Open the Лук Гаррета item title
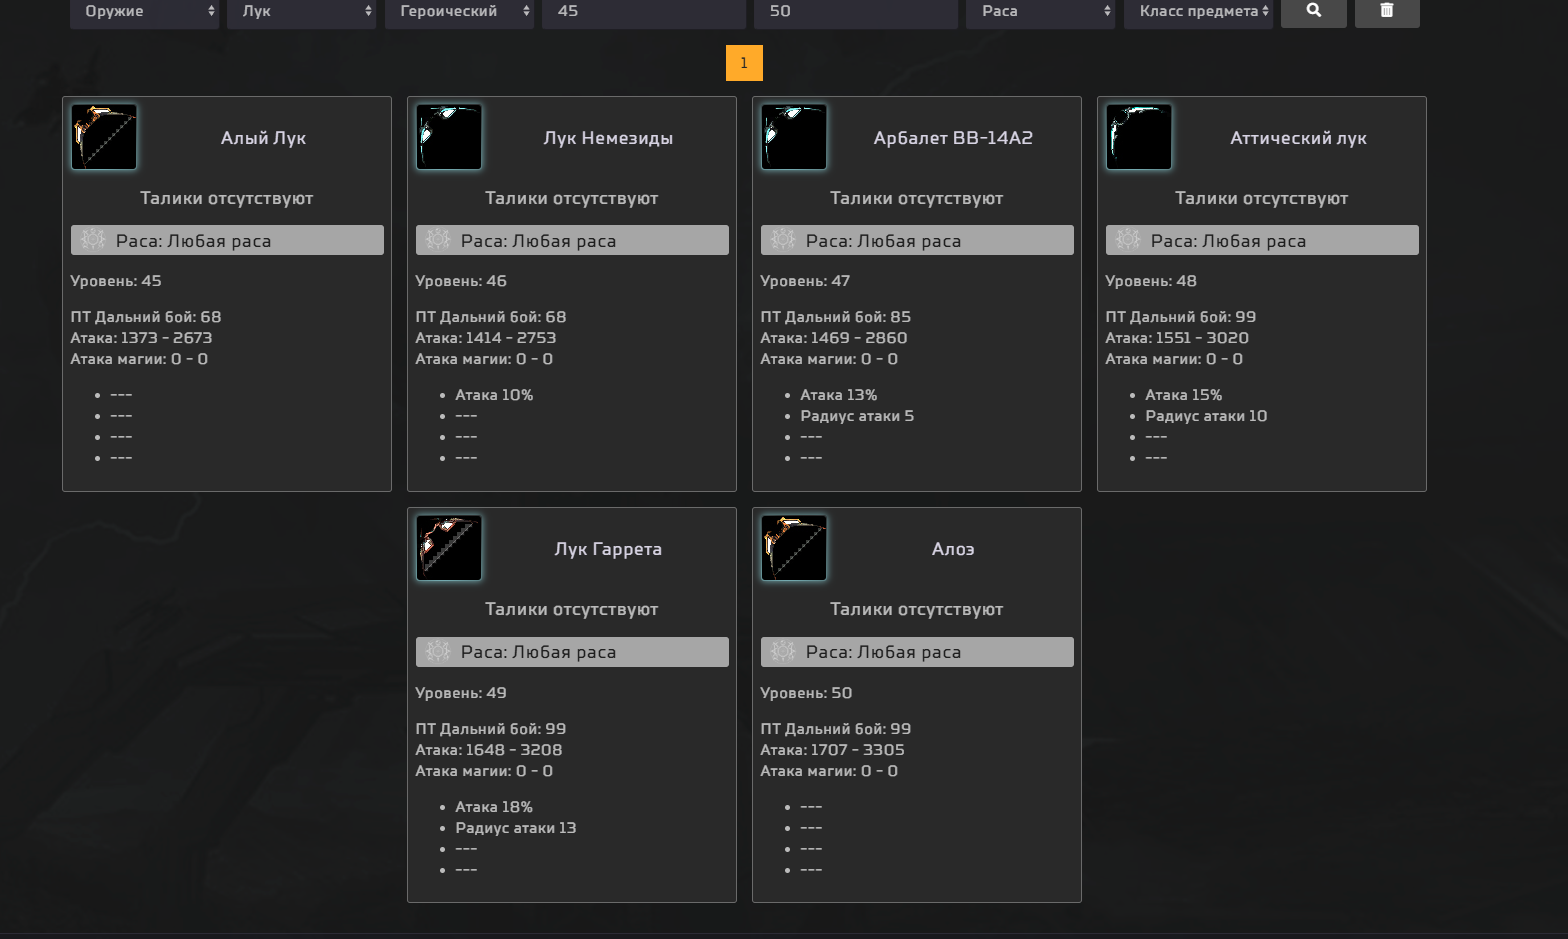 tap(608, 549)
